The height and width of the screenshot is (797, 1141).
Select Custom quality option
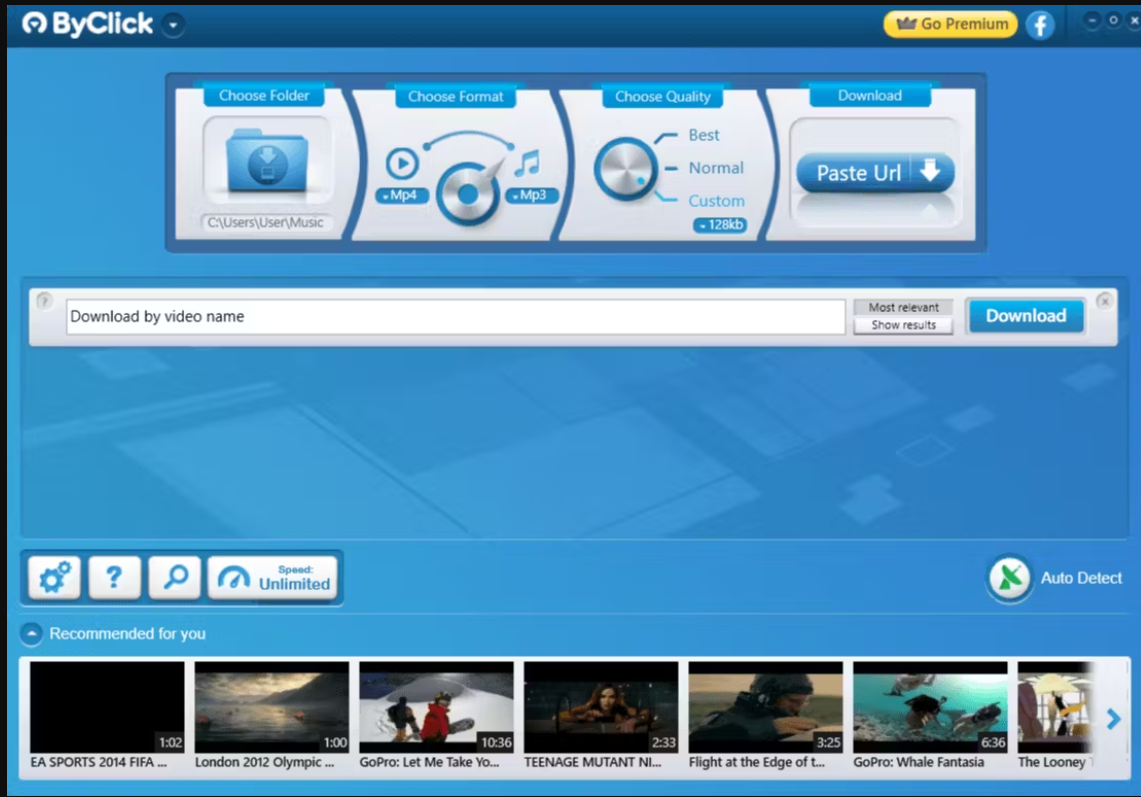(716, 201)
